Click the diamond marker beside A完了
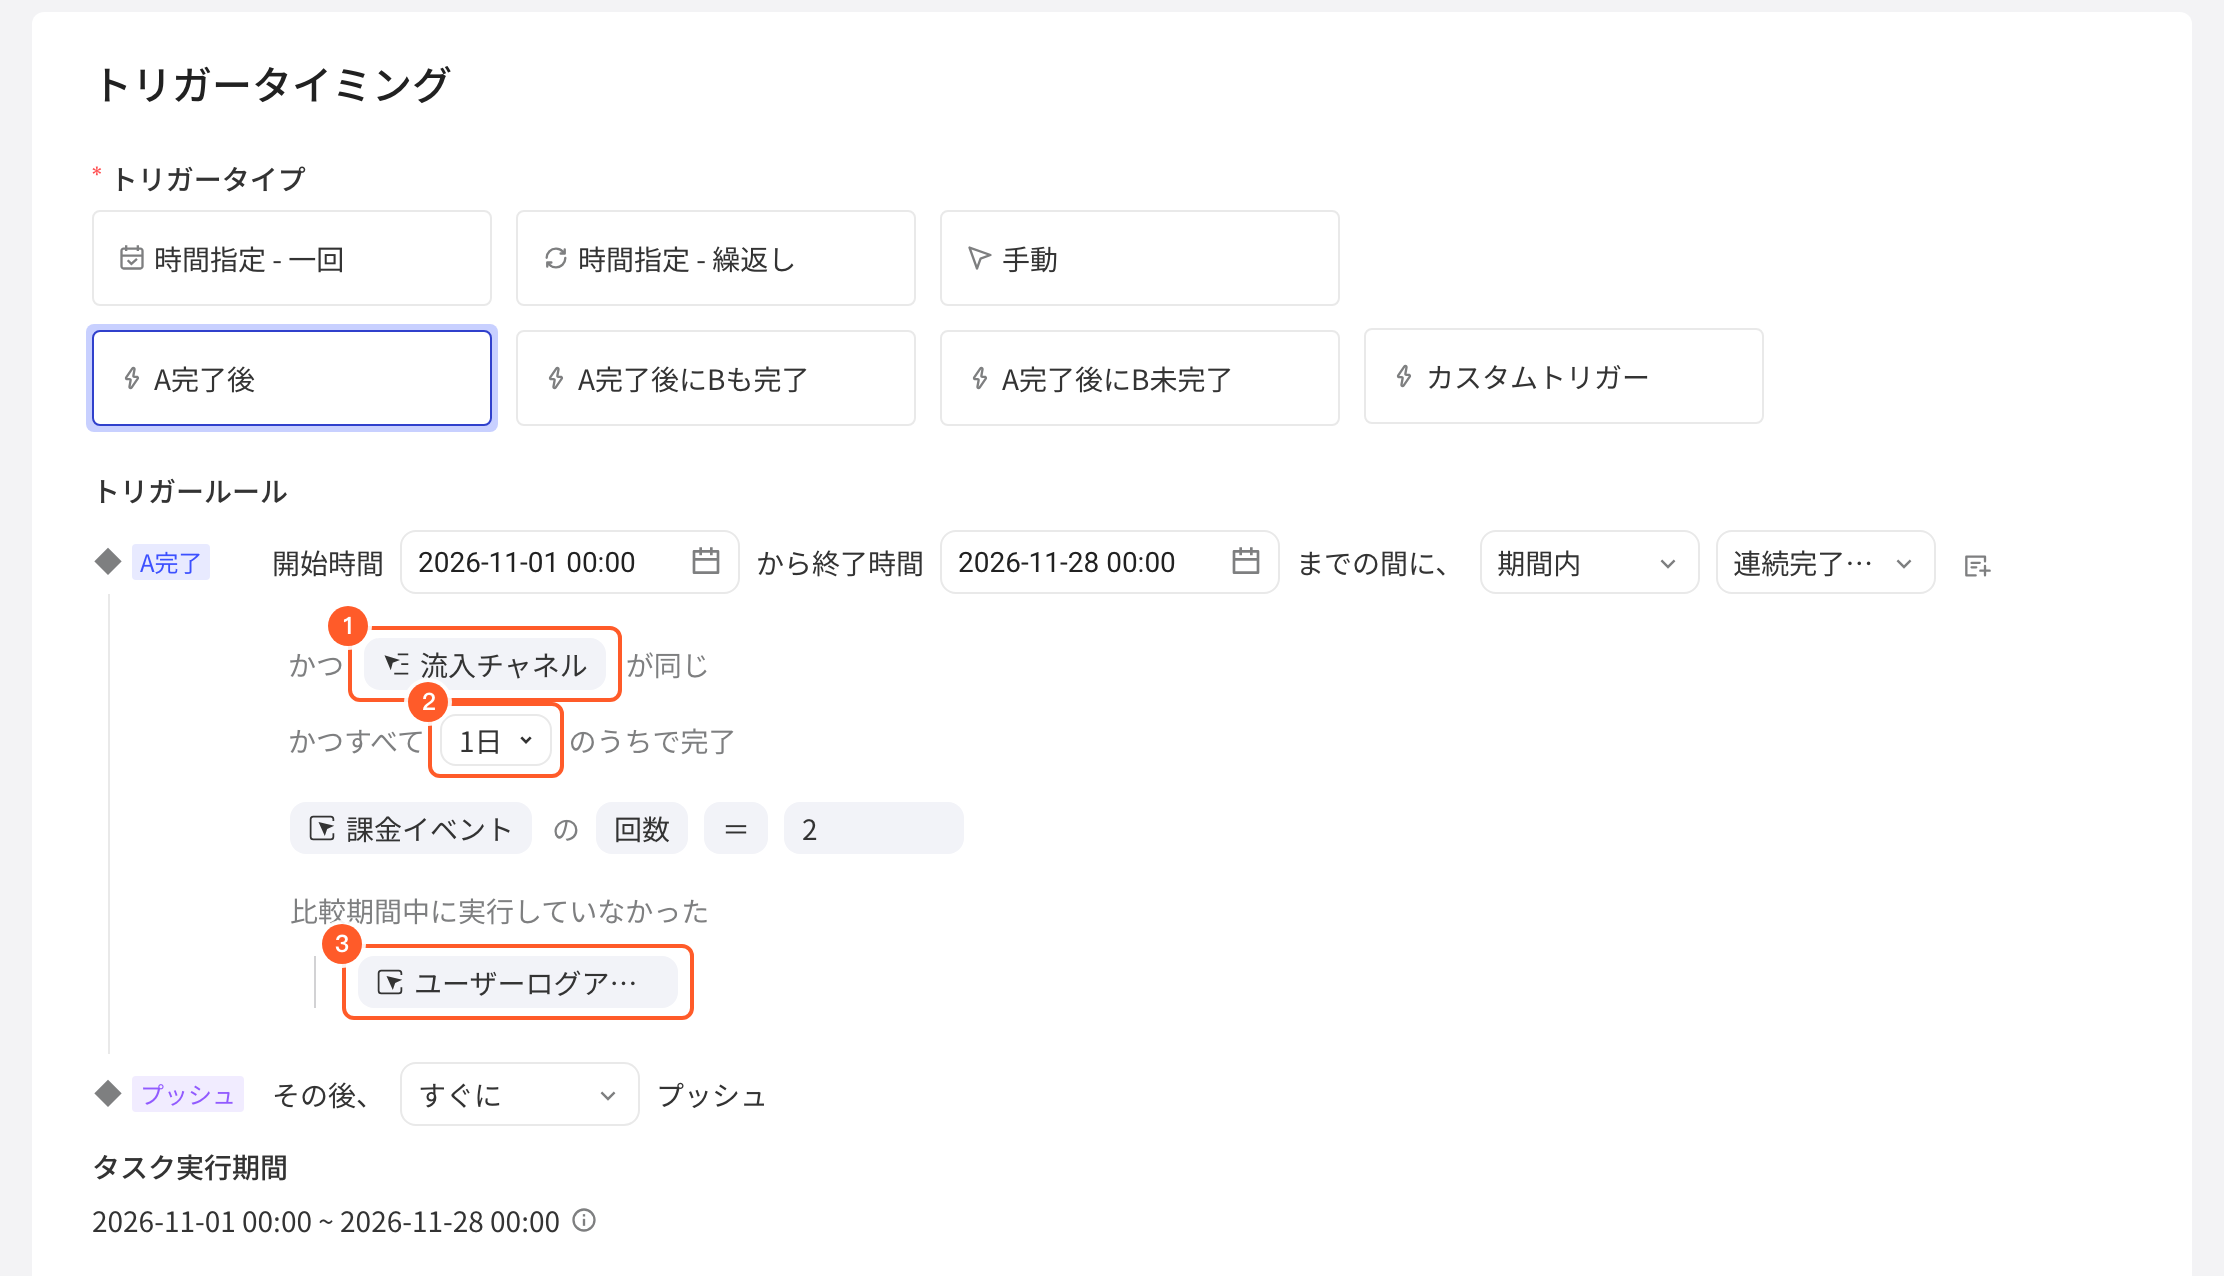This screenshot has width=2224, height=1276. tap(108, 561)
